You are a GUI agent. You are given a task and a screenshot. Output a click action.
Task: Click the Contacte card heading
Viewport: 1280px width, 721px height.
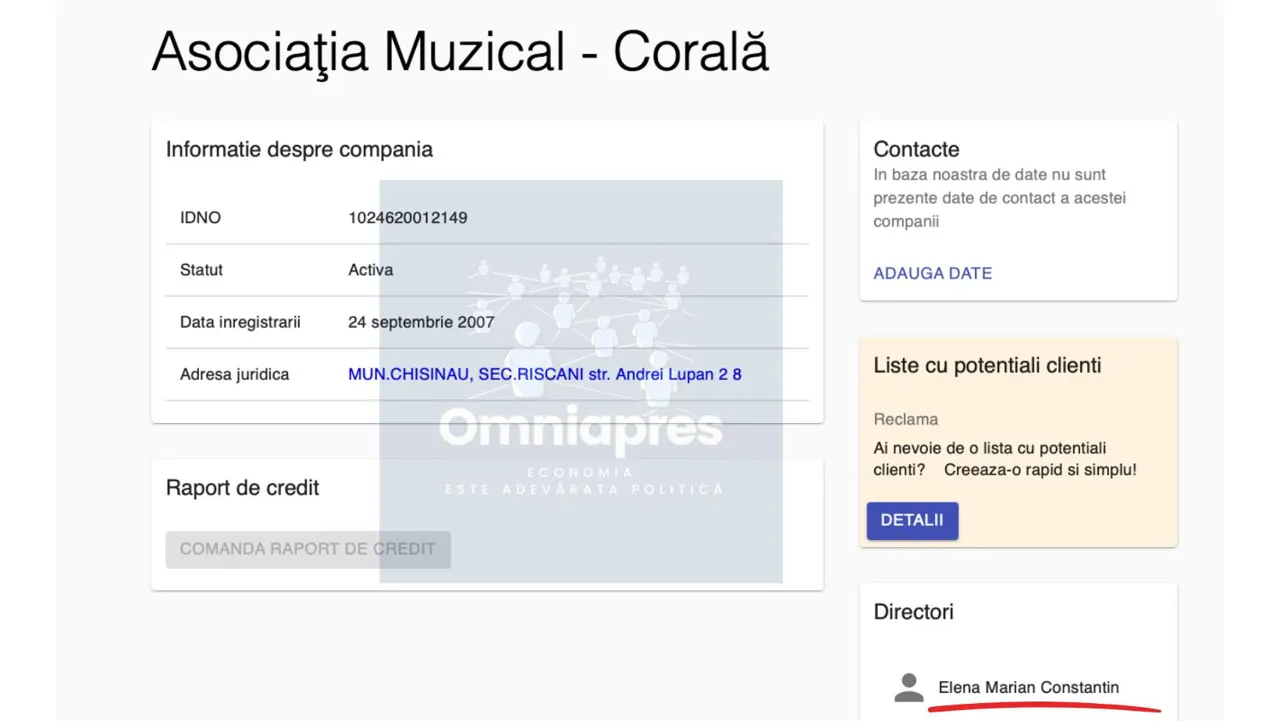[x=916, y=150]
